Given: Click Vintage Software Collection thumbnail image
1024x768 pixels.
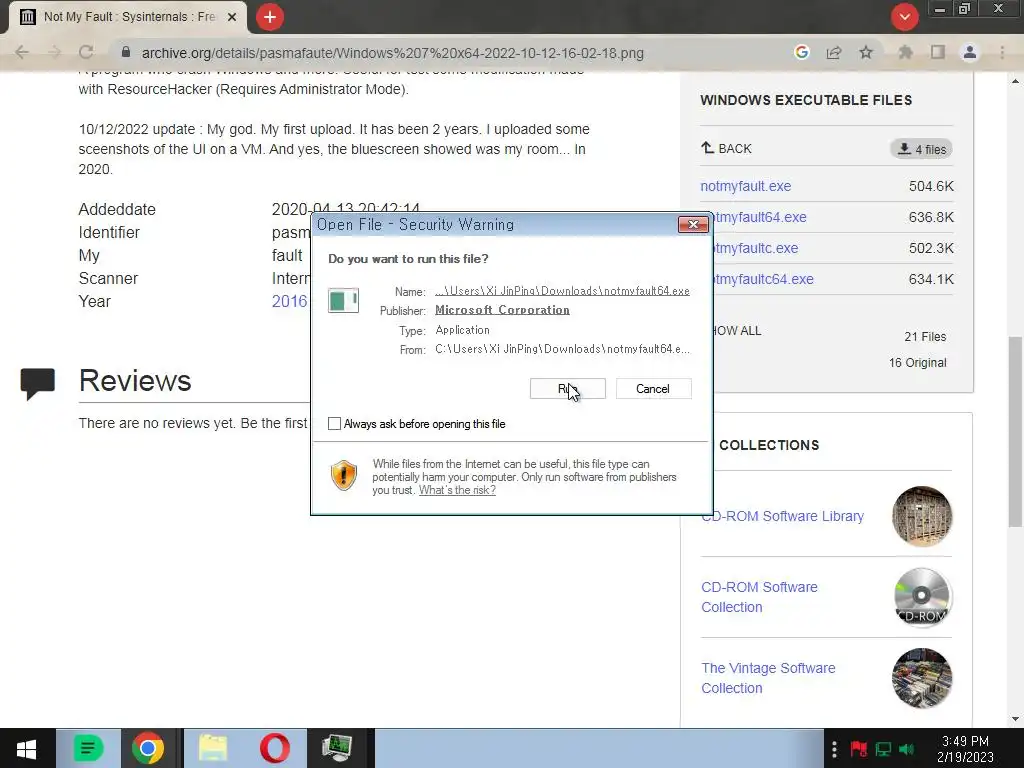Looking at the screenshot, I should (922, 678).
